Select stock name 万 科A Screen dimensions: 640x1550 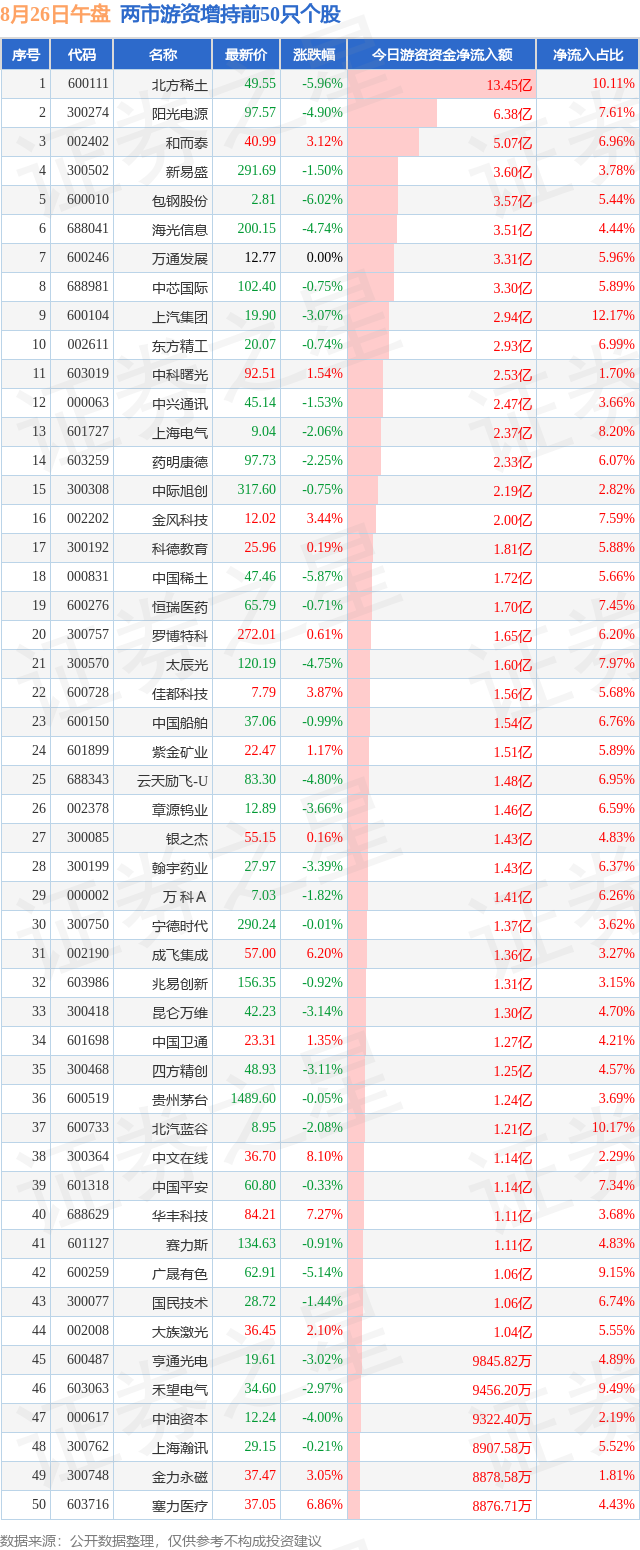186,896
